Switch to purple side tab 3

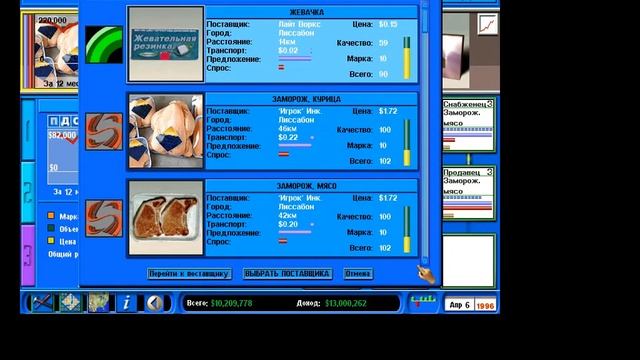(x=28, y=256)
